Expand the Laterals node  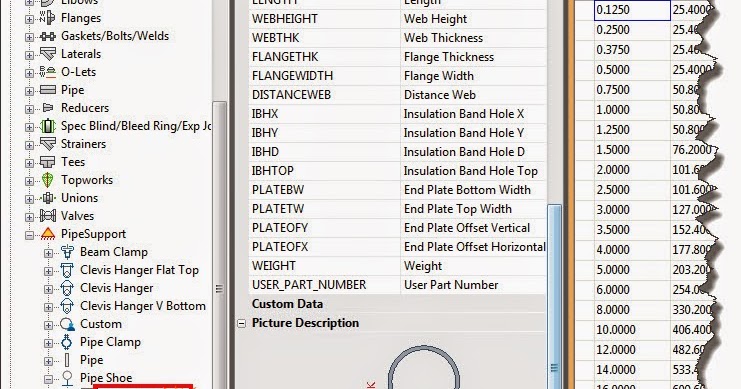(29, 55)
